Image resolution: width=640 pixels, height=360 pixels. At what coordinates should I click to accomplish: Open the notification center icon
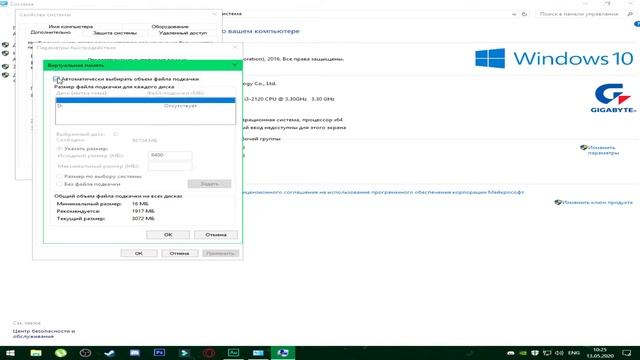click(x=627, y=353)
